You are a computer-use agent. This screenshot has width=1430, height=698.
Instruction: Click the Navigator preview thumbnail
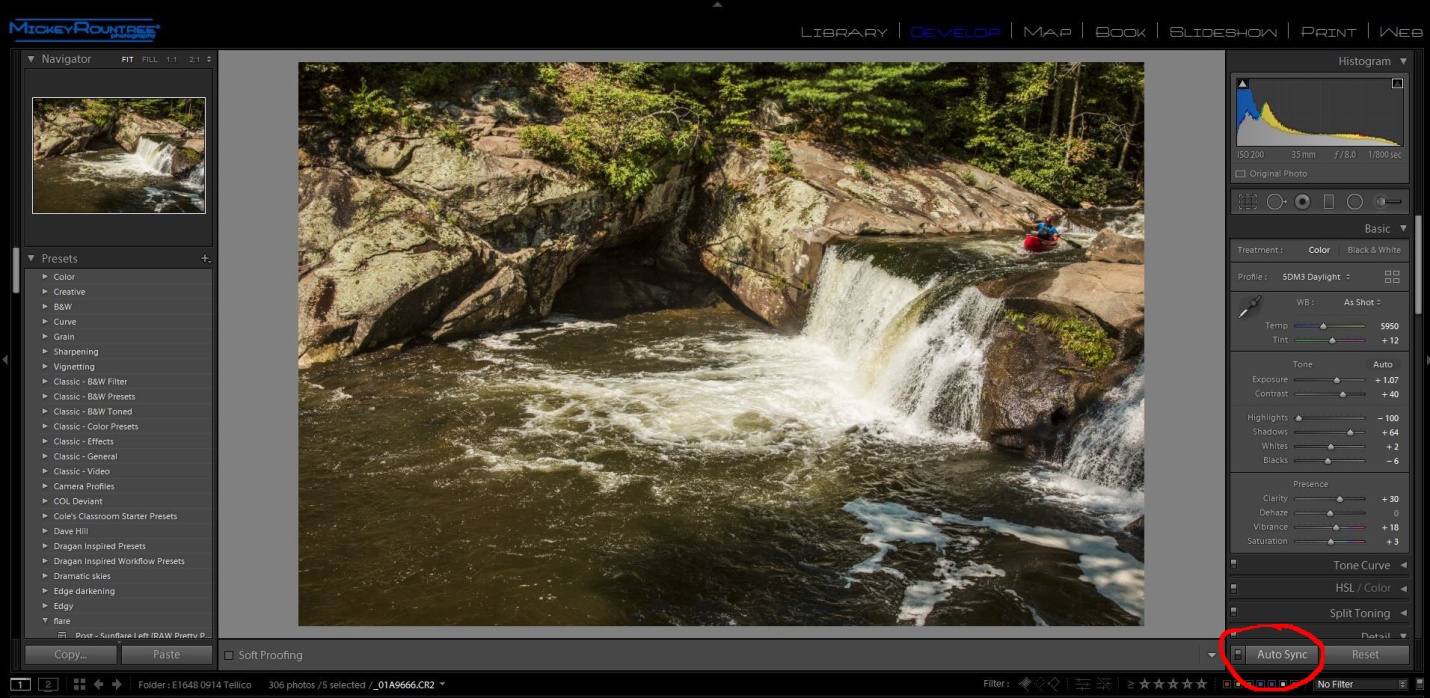tap(119, 155)
